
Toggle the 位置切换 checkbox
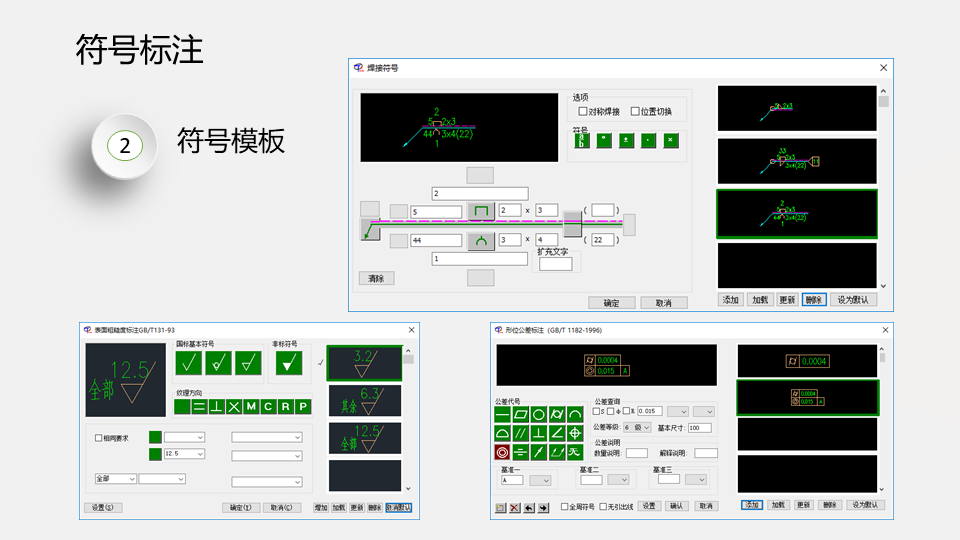coord(635,111)
